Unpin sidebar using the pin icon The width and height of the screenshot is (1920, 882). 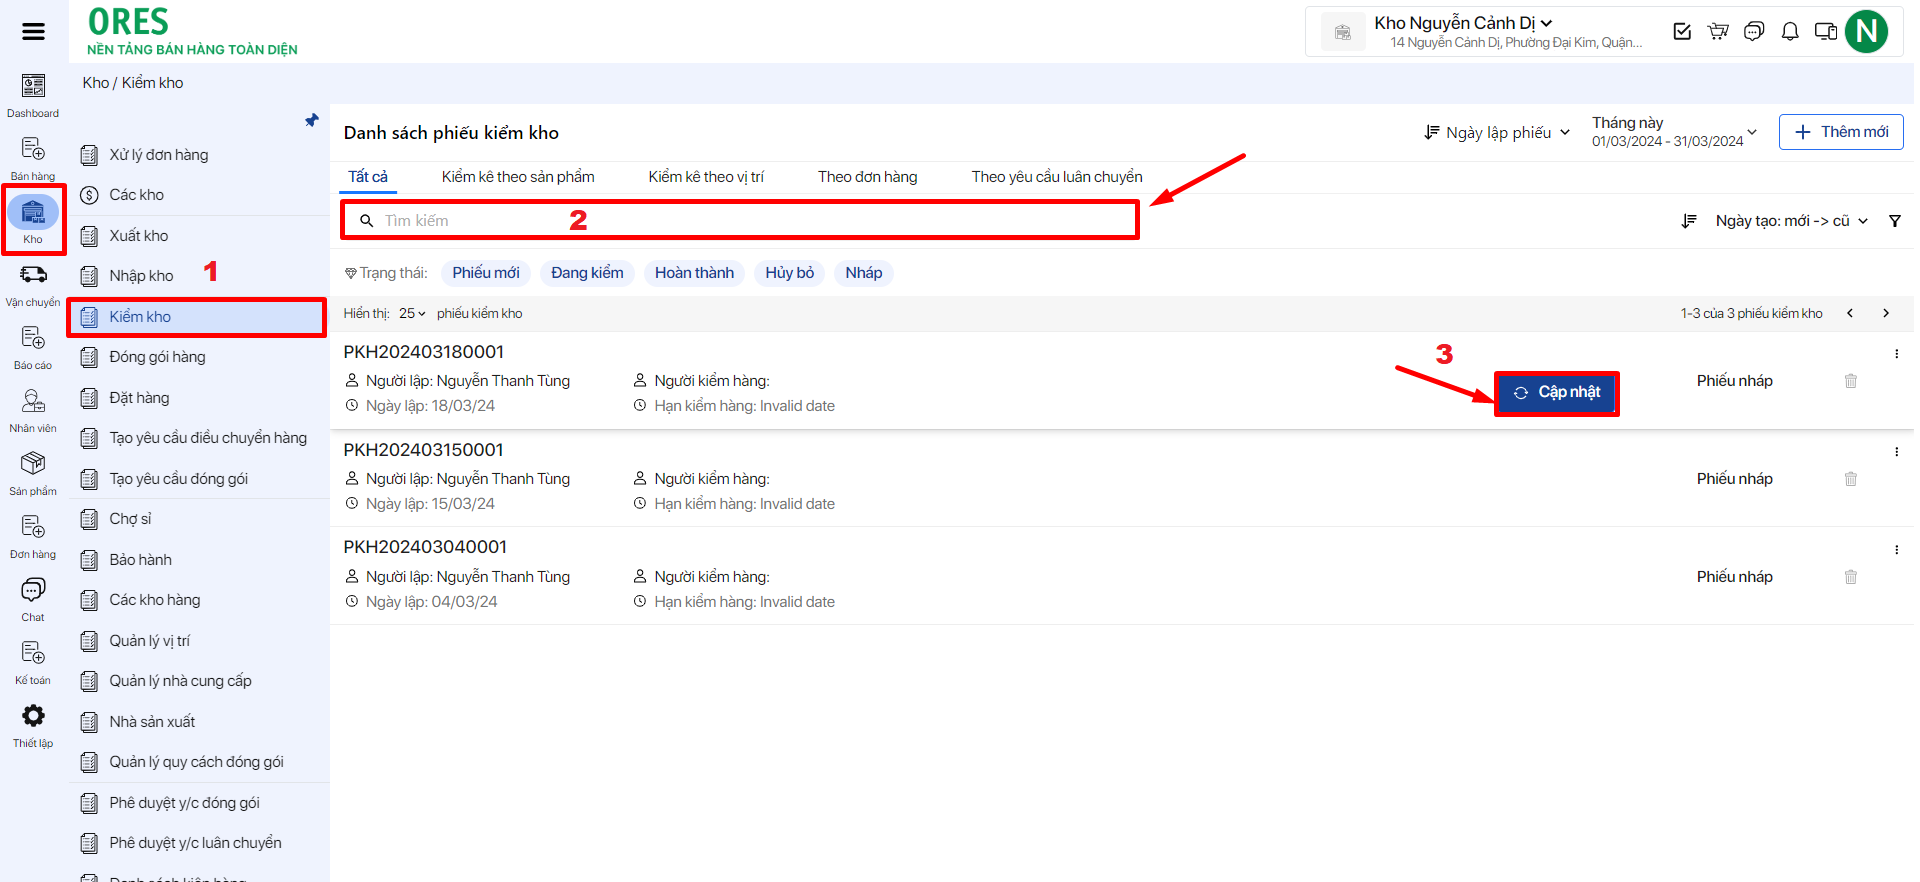pyautogui.click(x=312, y=120)
